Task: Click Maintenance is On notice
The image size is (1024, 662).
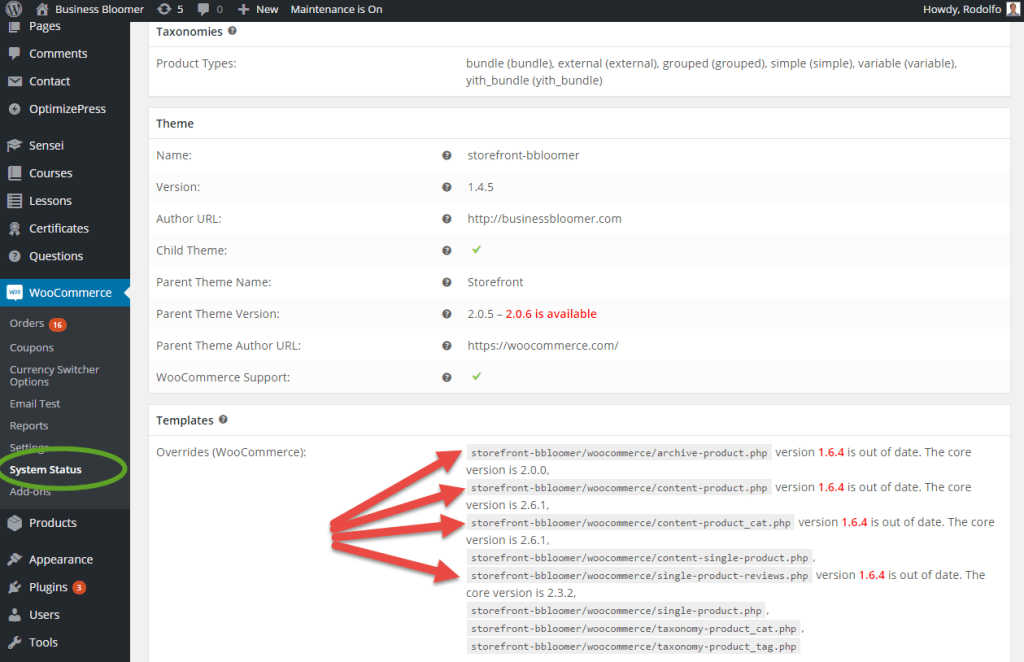Action: (336, 9)
